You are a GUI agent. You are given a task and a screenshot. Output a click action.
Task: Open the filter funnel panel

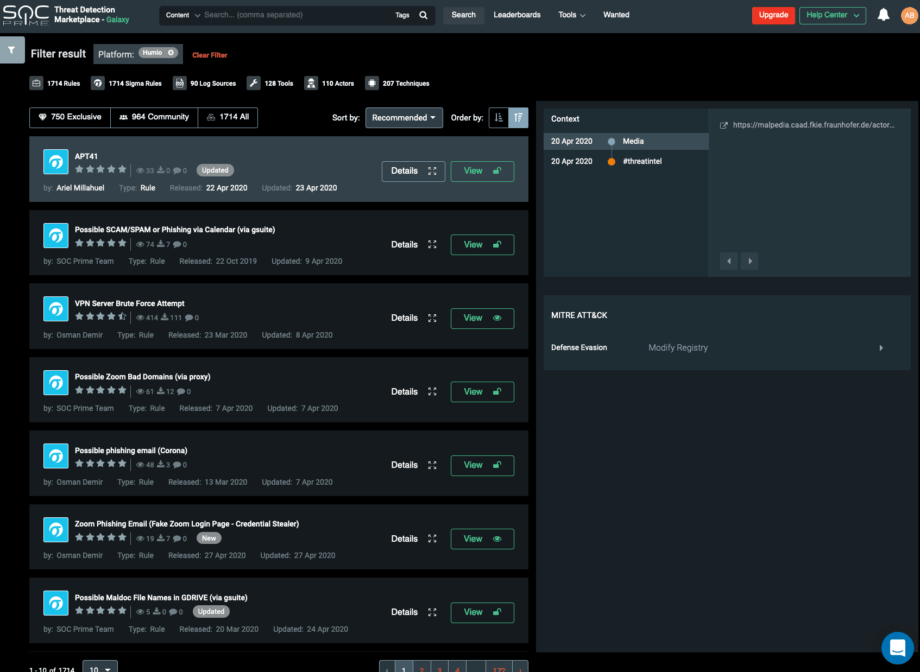coord(12,50)
